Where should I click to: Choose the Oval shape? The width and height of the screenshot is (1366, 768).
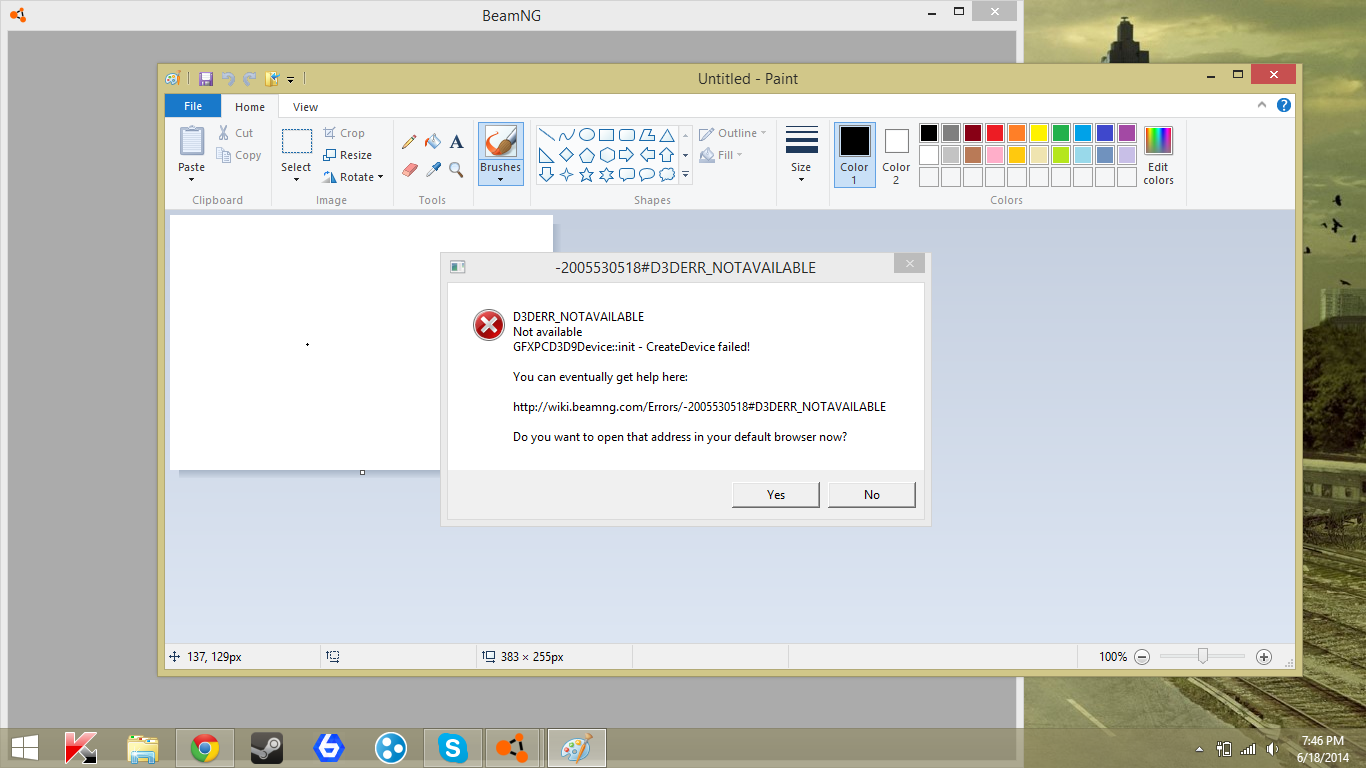587,135
